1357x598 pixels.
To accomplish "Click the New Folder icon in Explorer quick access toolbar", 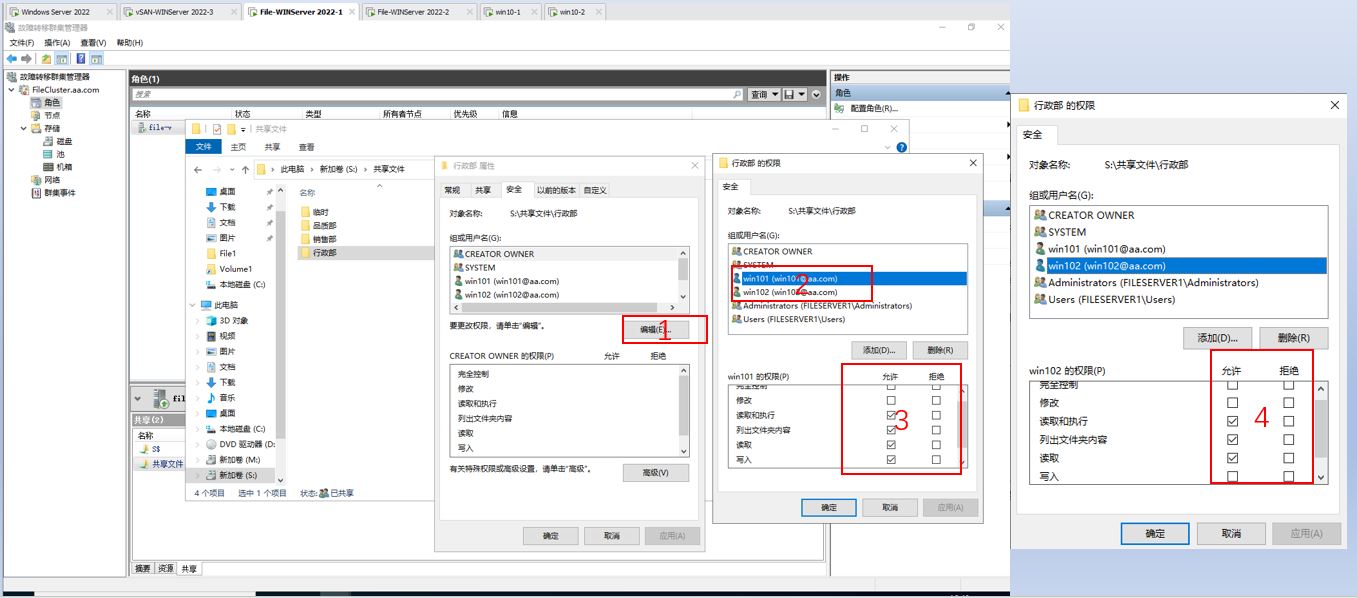I will click(232, 127).
